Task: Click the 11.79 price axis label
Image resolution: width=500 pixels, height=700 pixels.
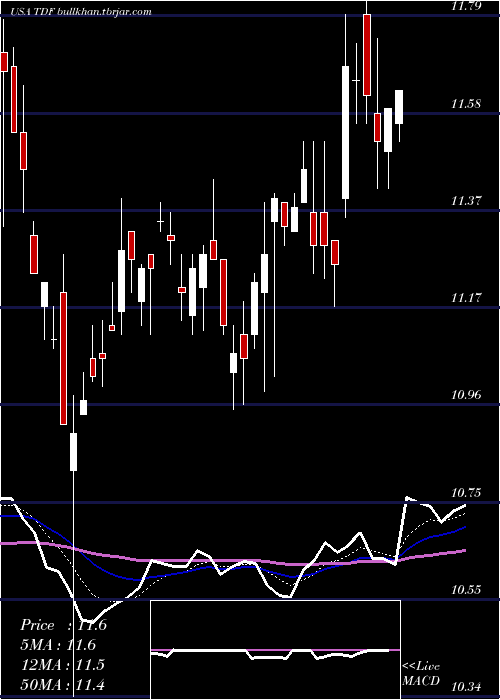Action: coord(466,6)
